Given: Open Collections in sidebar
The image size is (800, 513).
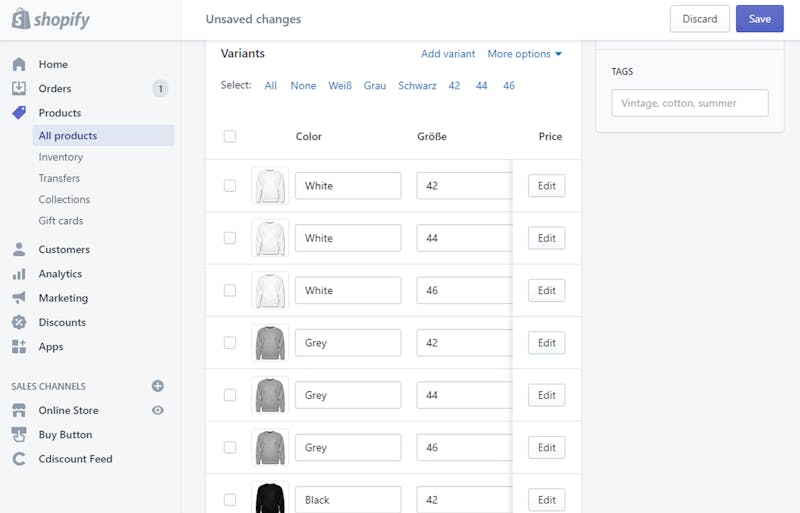Looking at the screenshot, I should [64, 200].
